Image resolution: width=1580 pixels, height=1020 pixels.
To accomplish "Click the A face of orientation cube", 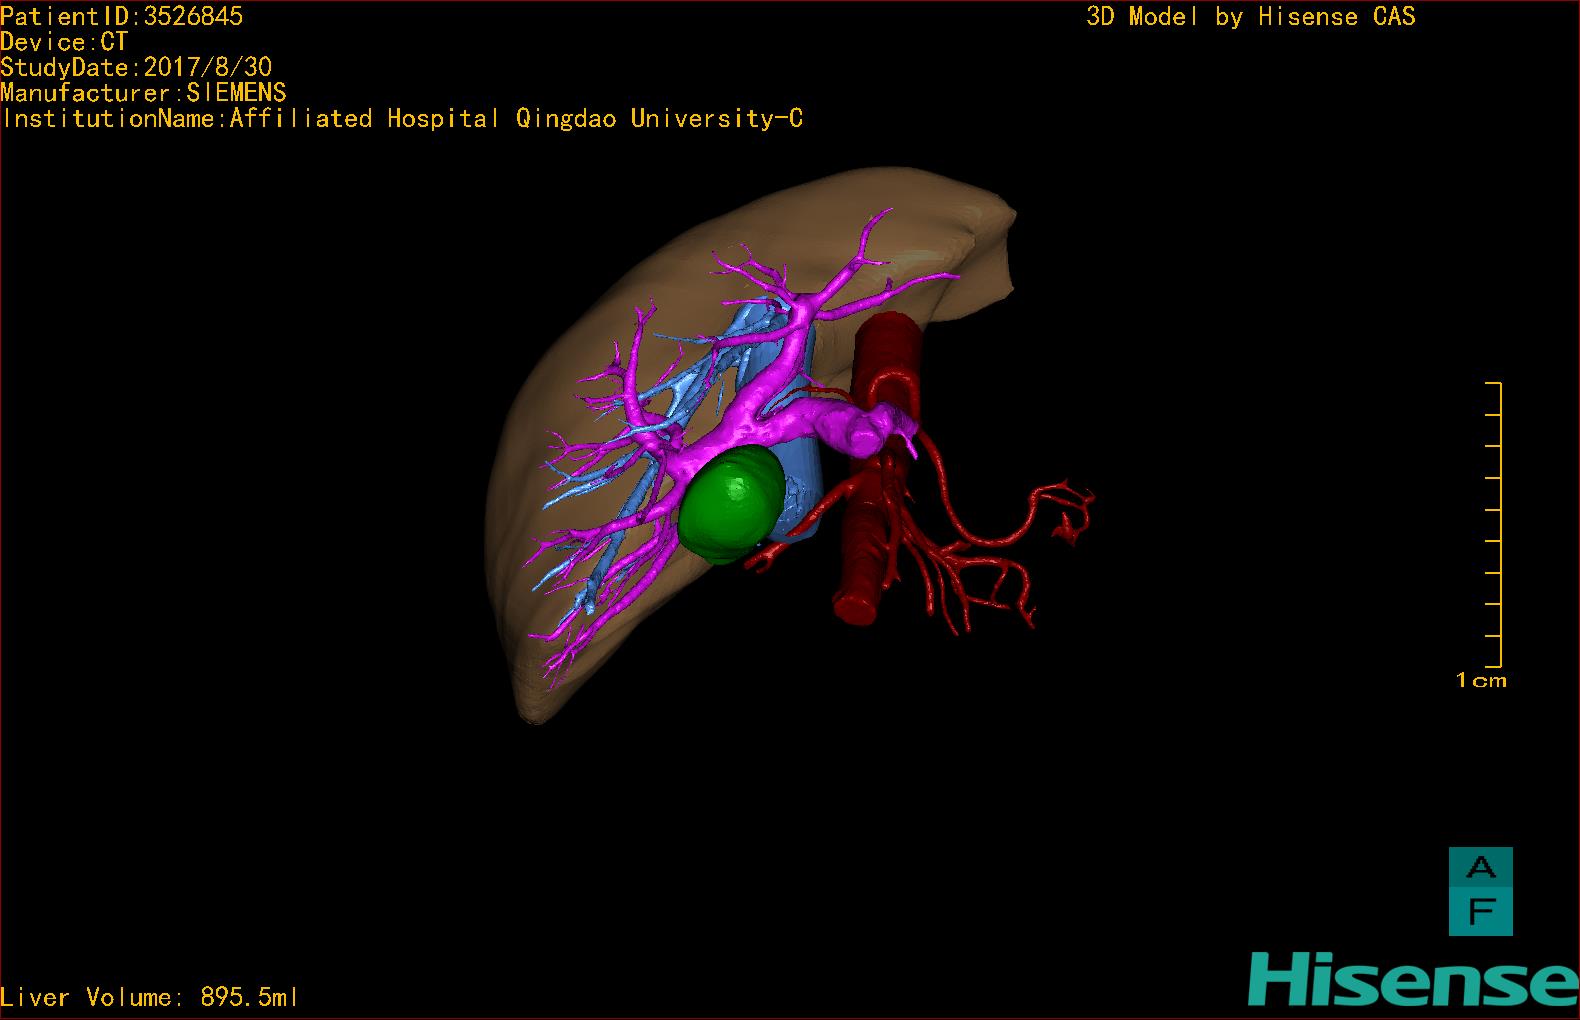I will (x=1481, y=869).
